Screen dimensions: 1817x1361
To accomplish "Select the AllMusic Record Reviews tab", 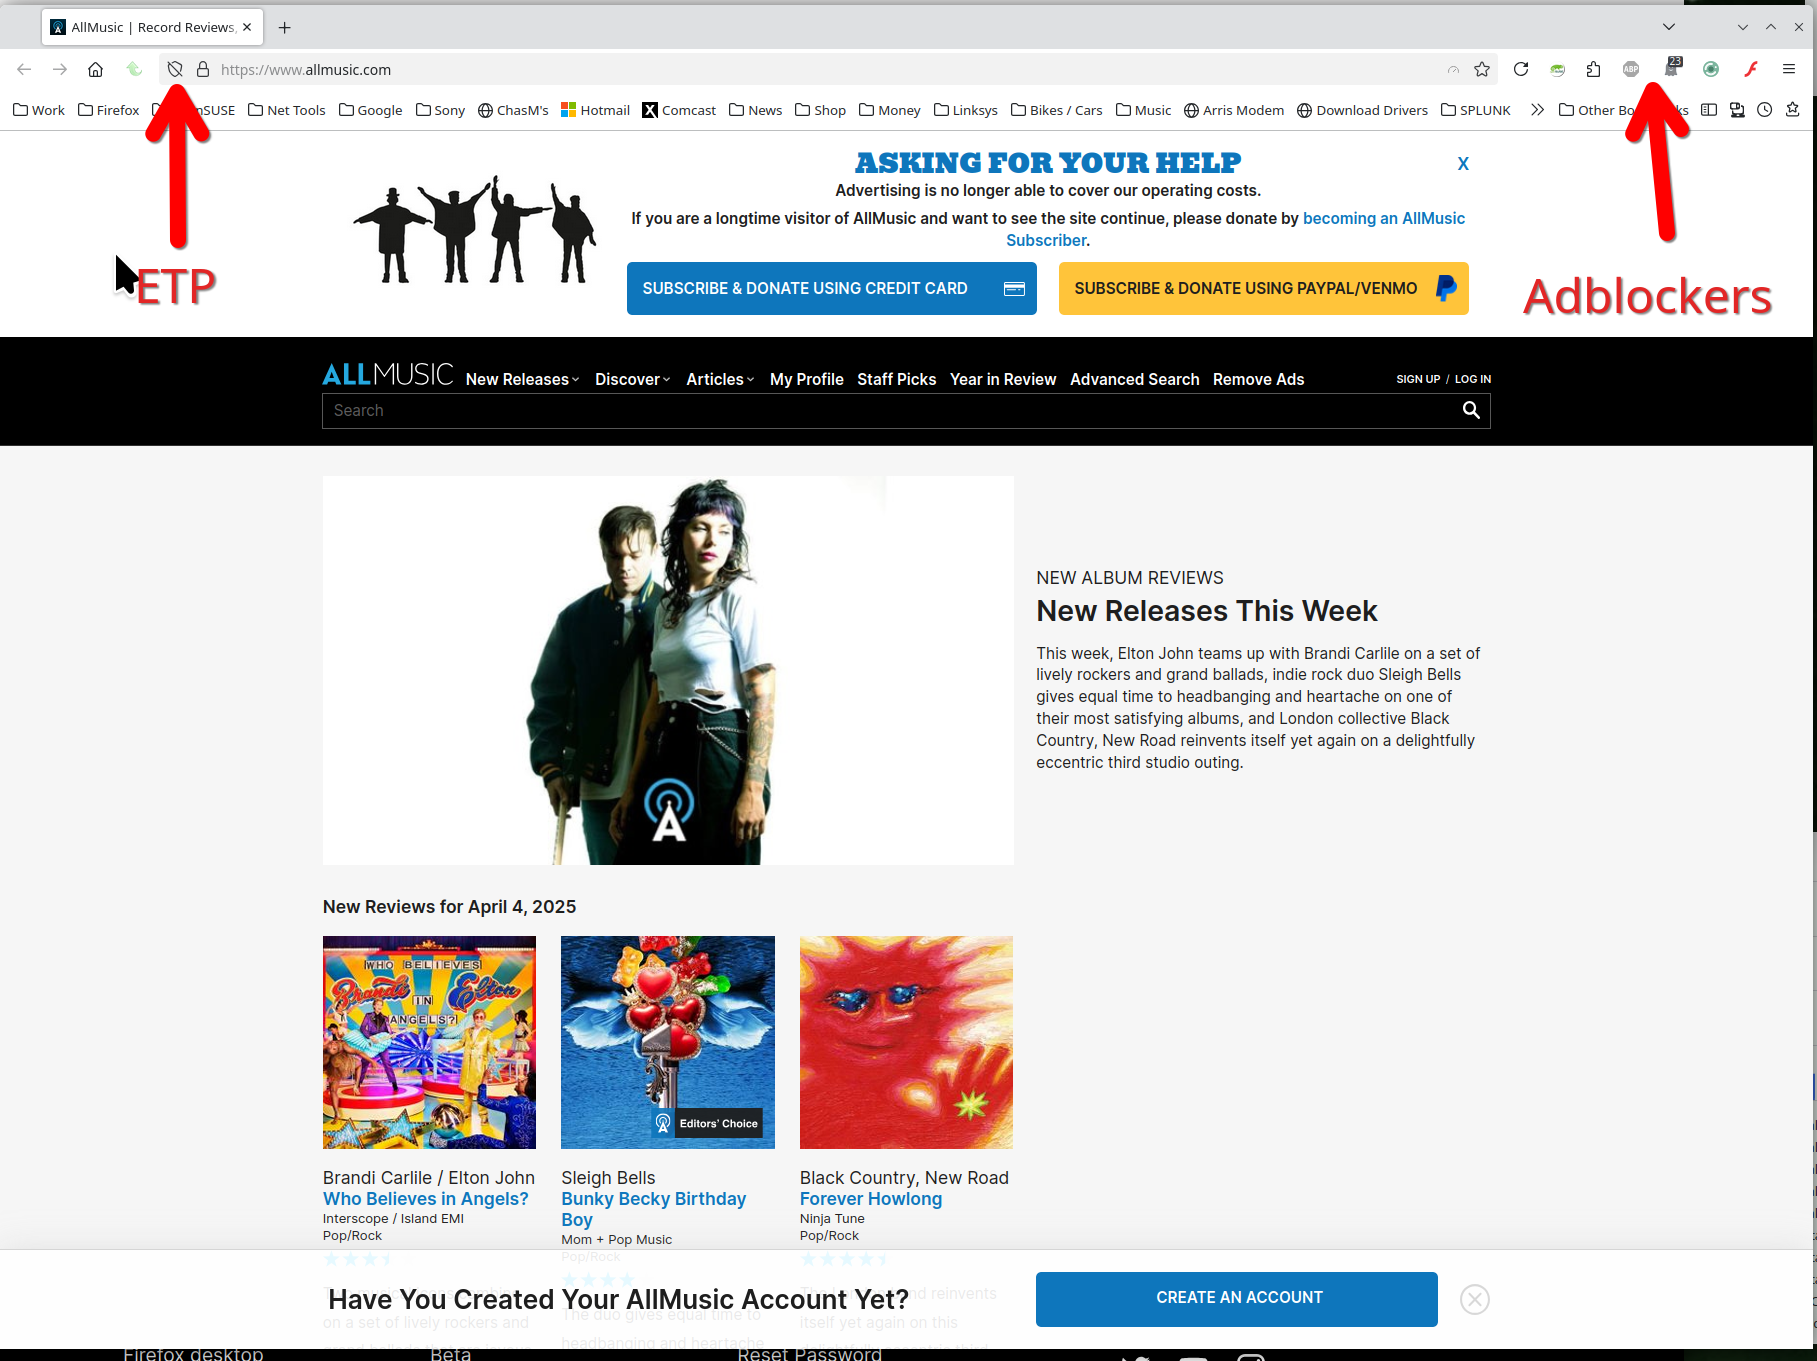I will [153, 27].
